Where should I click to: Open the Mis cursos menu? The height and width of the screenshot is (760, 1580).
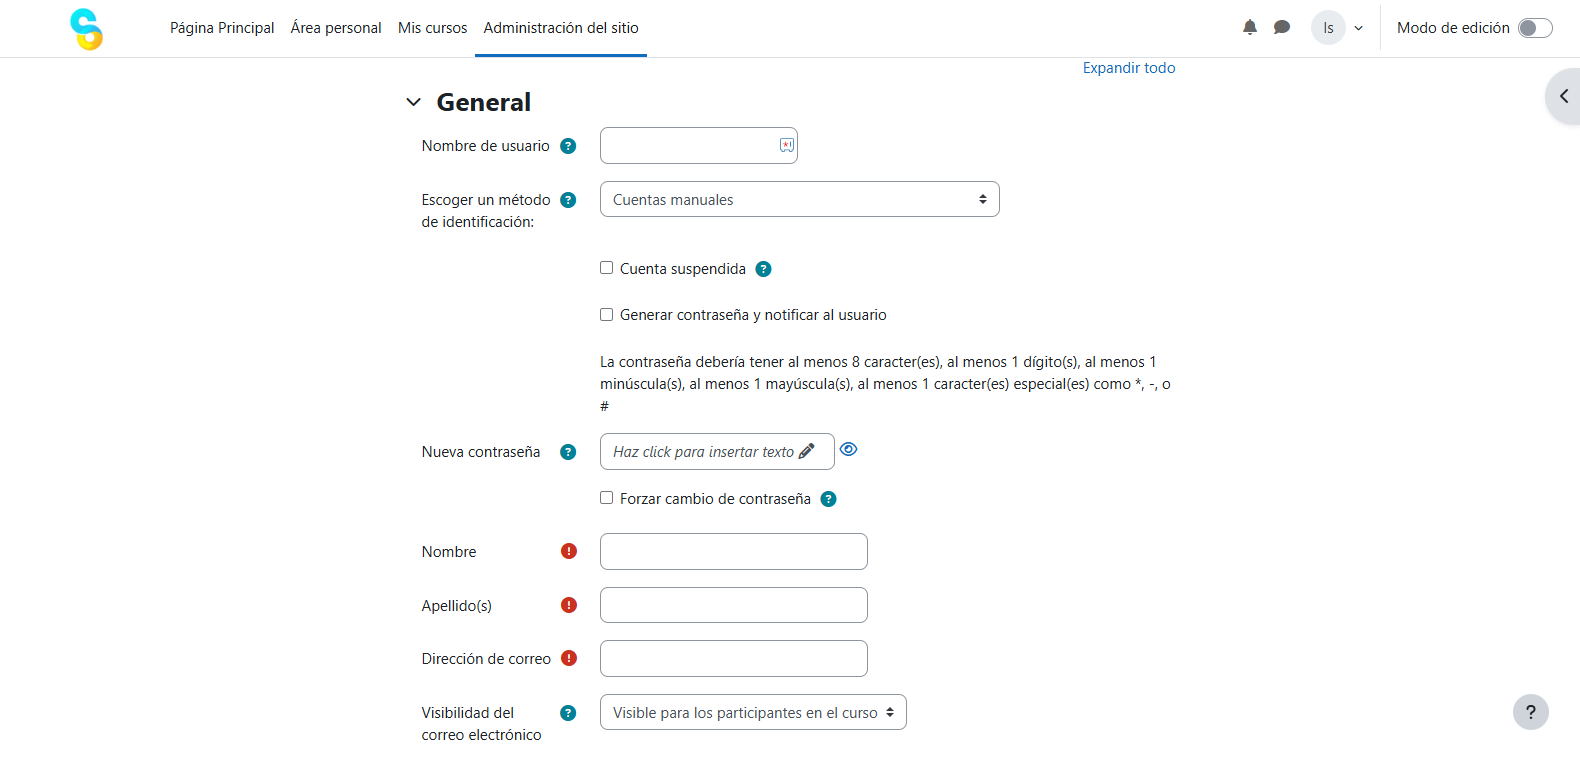pyautogui.click(x=432, y=28)
